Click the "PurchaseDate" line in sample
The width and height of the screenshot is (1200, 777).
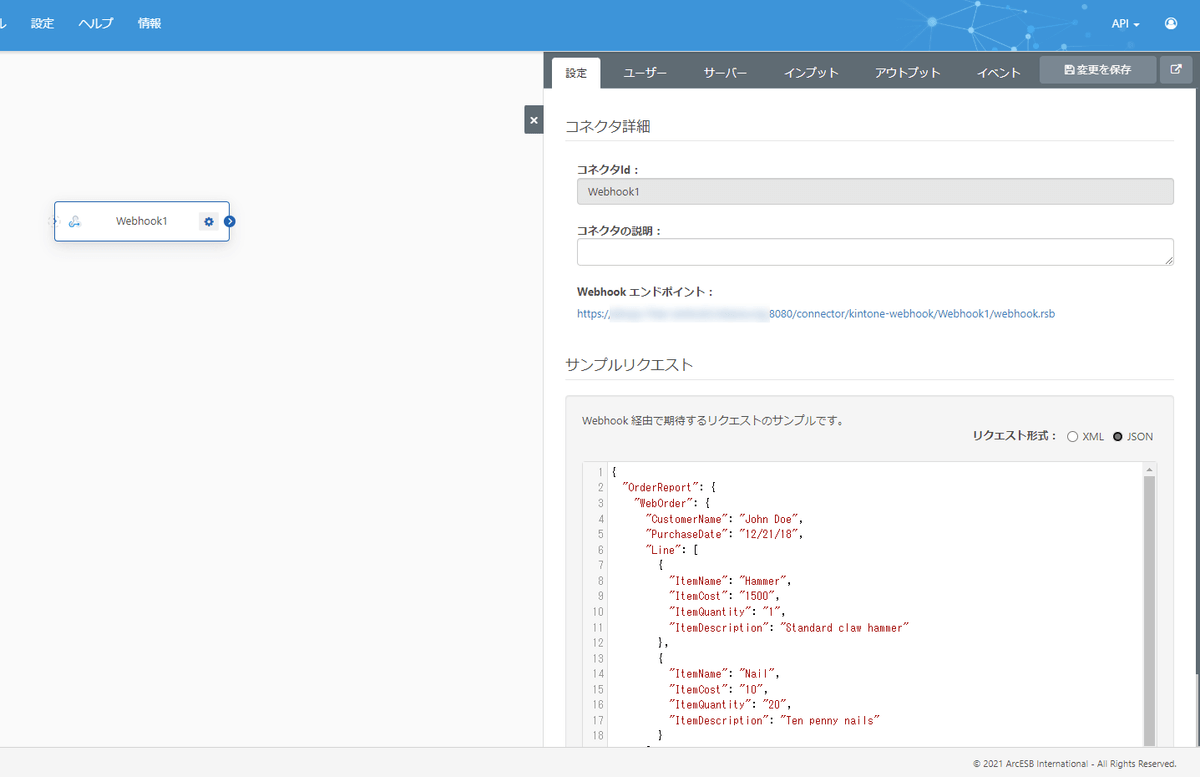(724, 534)
